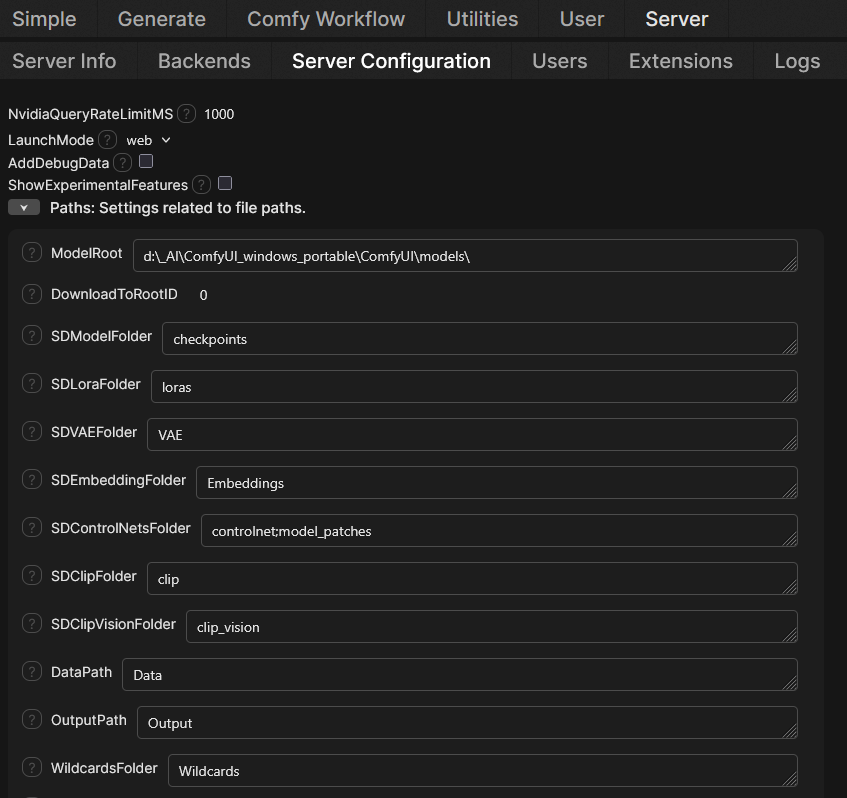Image resolution: width=847 pixels, height=798 pixels.
Task: Click the ModelRoot path text field
Action: 465,256
